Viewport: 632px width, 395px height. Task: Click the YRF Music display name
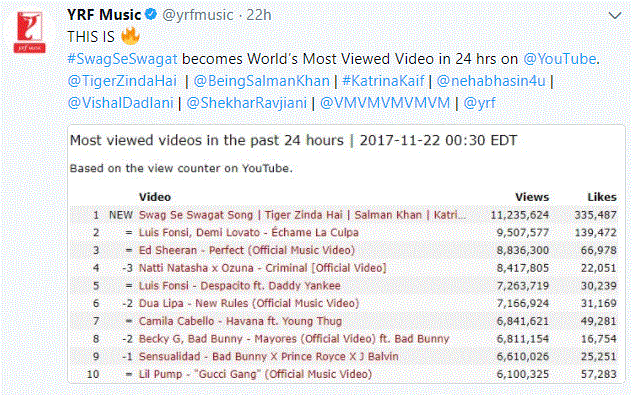104,15
